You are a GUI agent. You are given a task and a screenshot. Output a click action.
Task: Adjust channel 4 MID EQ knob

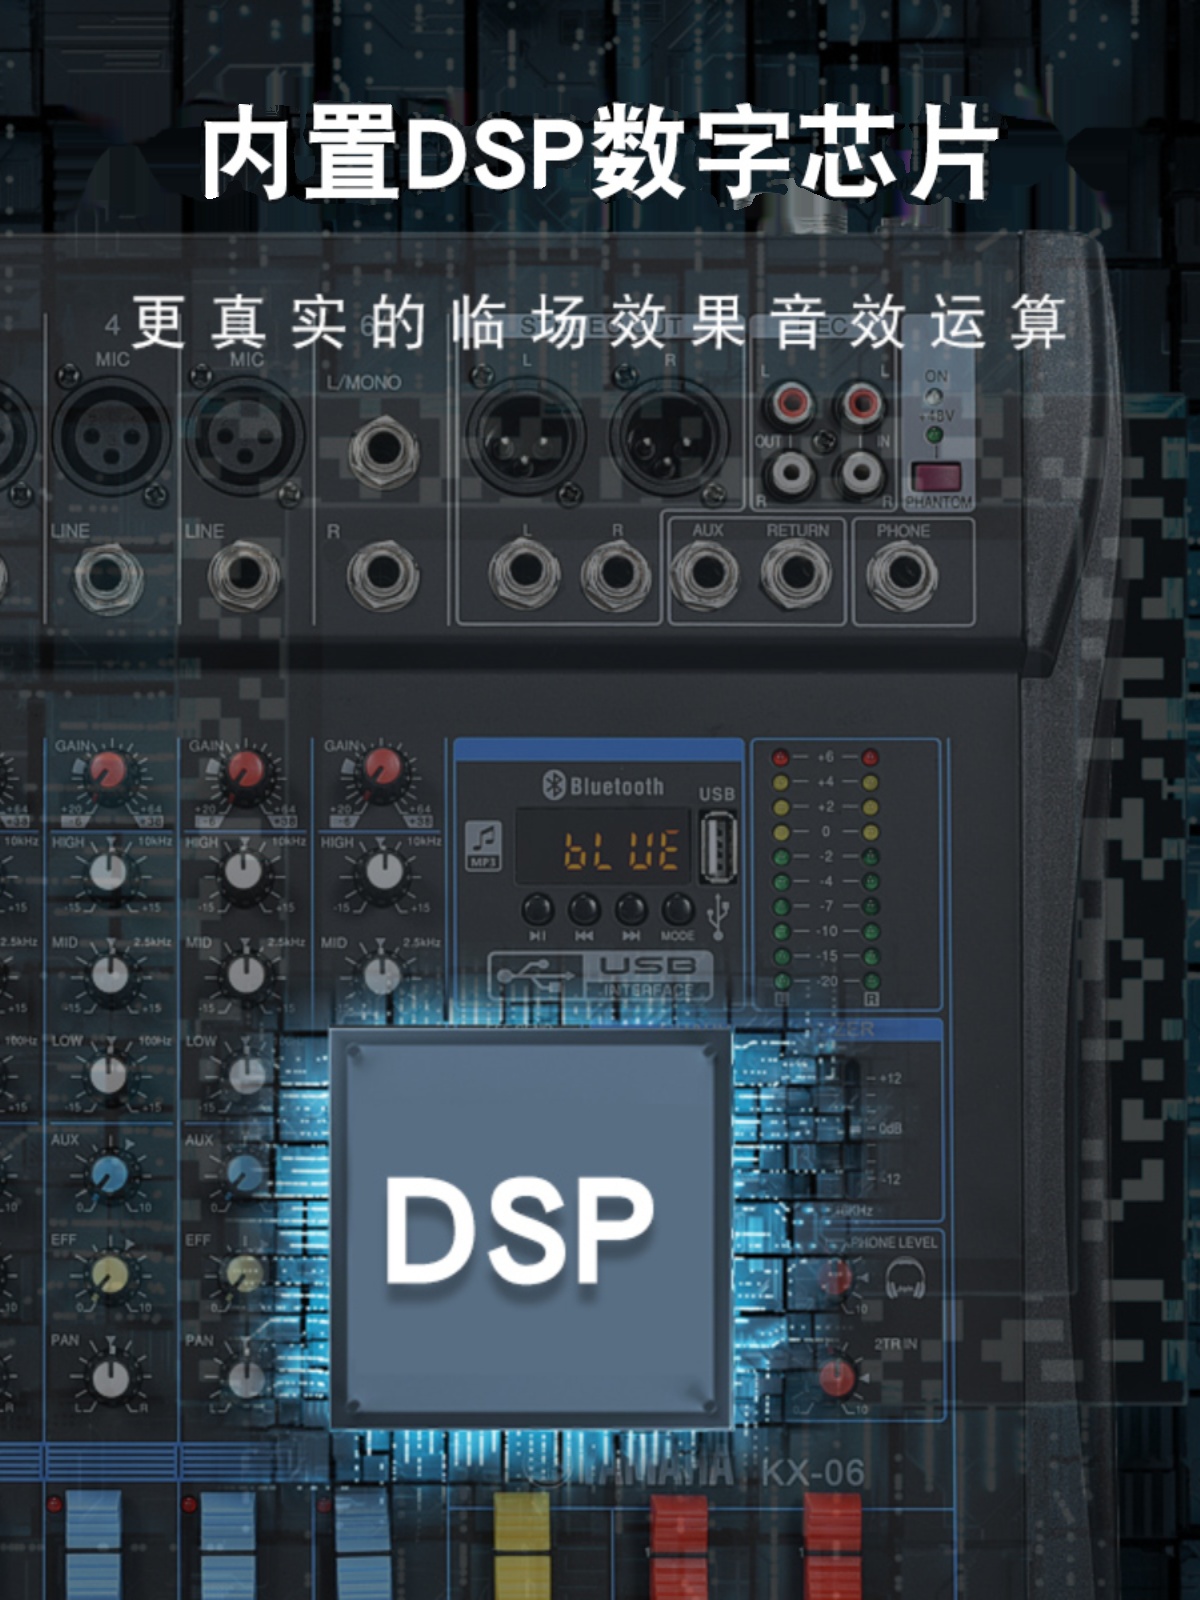coord(109,974)
